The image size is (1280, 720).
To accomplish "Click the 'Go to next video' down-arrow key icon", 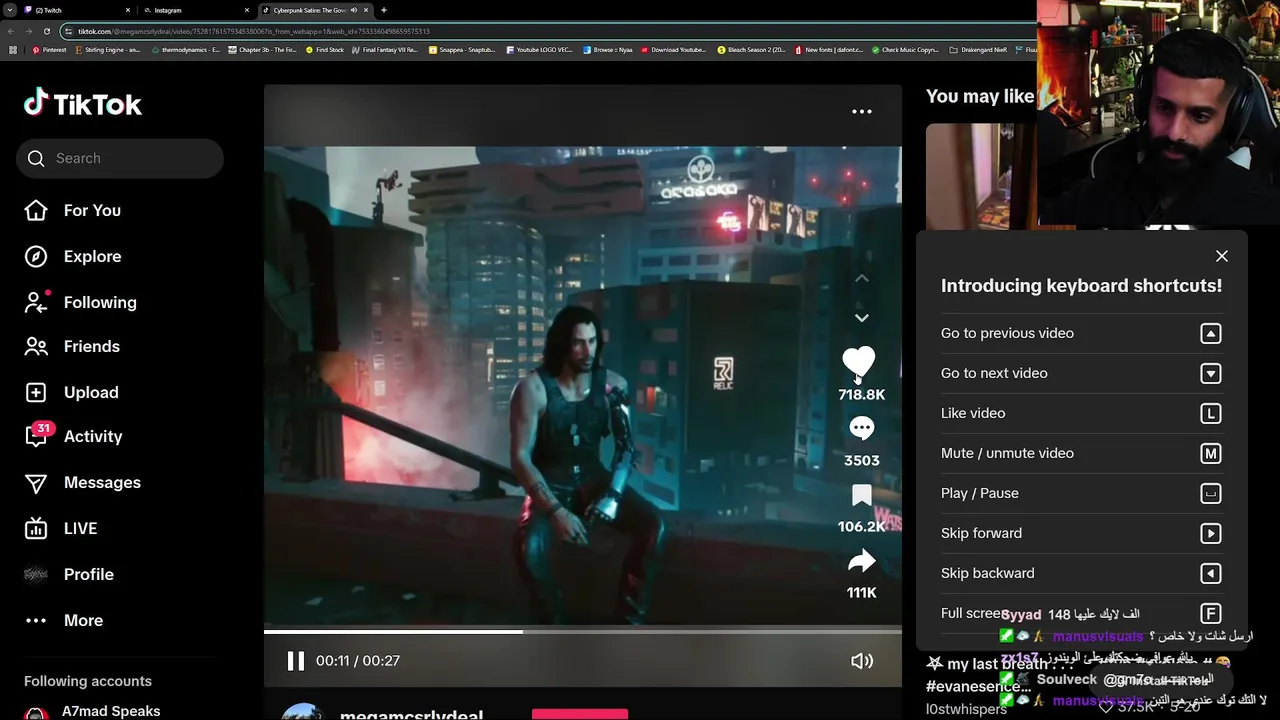I will coord(1211,373).
